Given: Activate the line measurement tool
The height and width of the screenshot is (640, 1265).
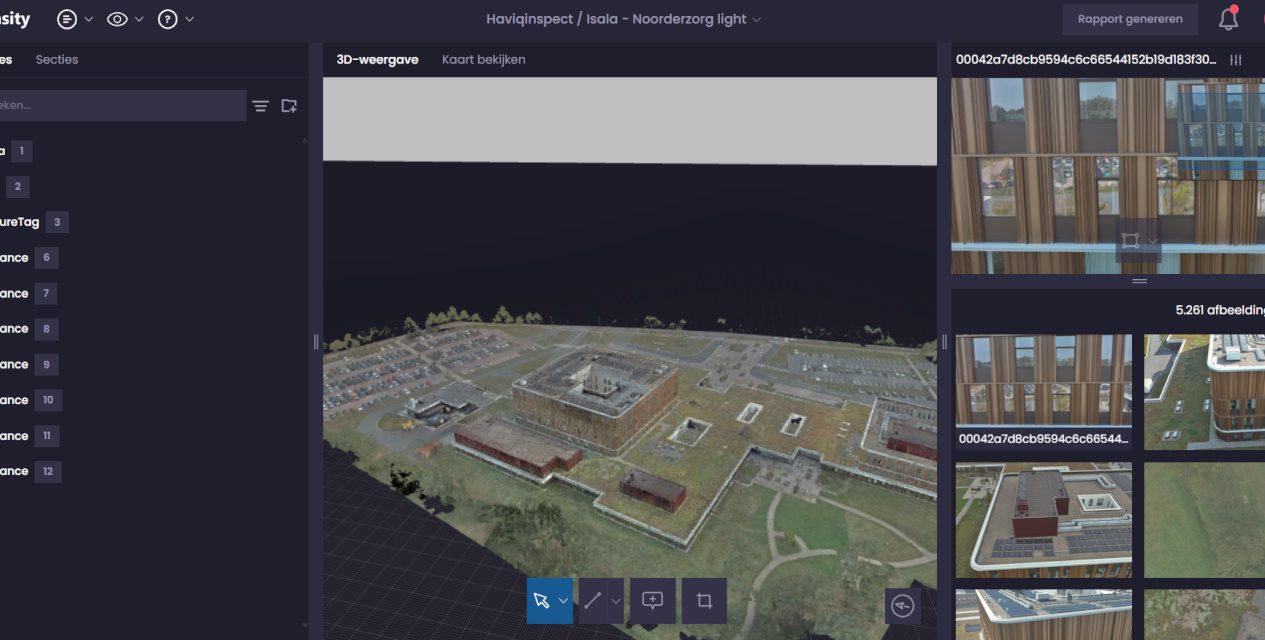Looking at the screenshot, I should tap(593, 601).
